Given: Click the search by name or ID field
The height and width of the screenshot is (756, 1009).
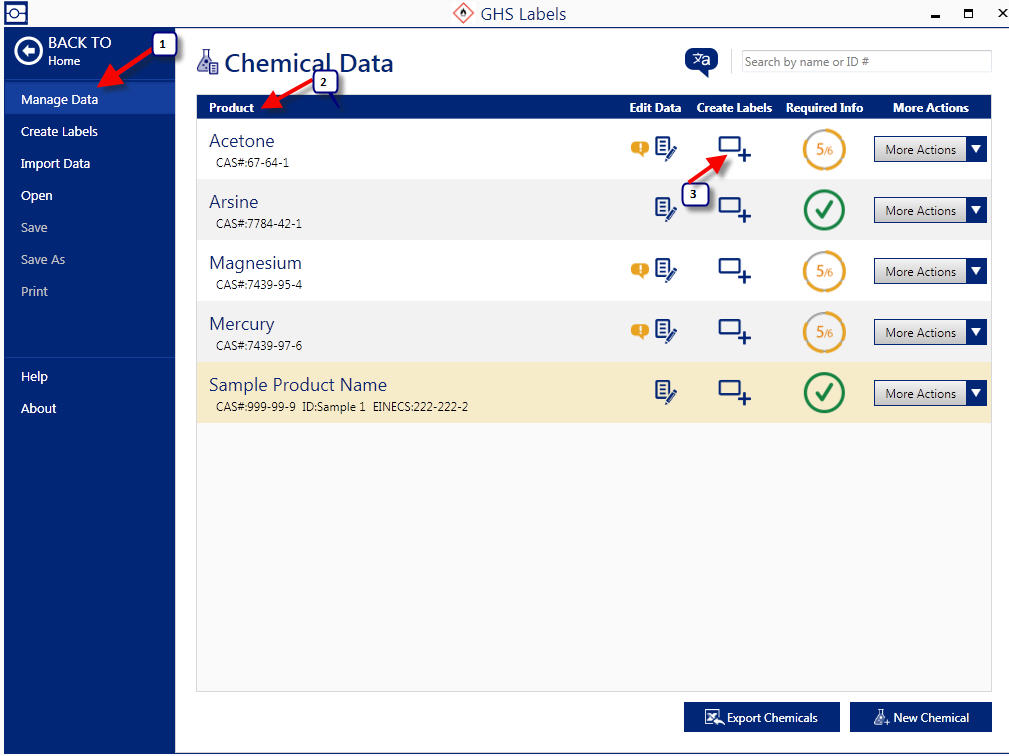Looking at the screenshot, I should pos(865,62).
